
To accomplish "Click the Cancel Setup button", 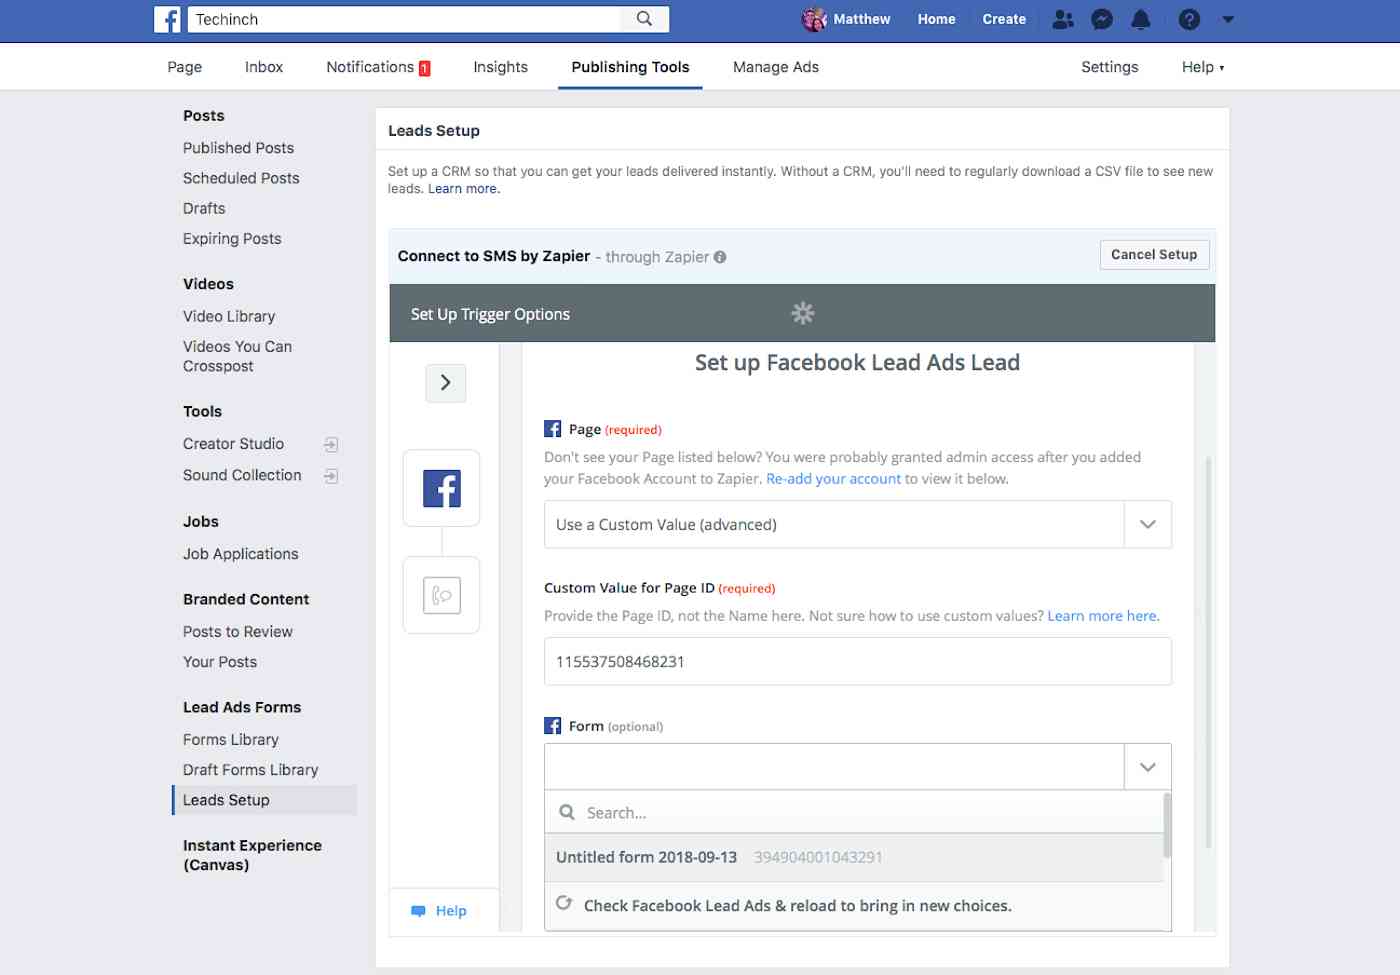I will coord(1154,255).
